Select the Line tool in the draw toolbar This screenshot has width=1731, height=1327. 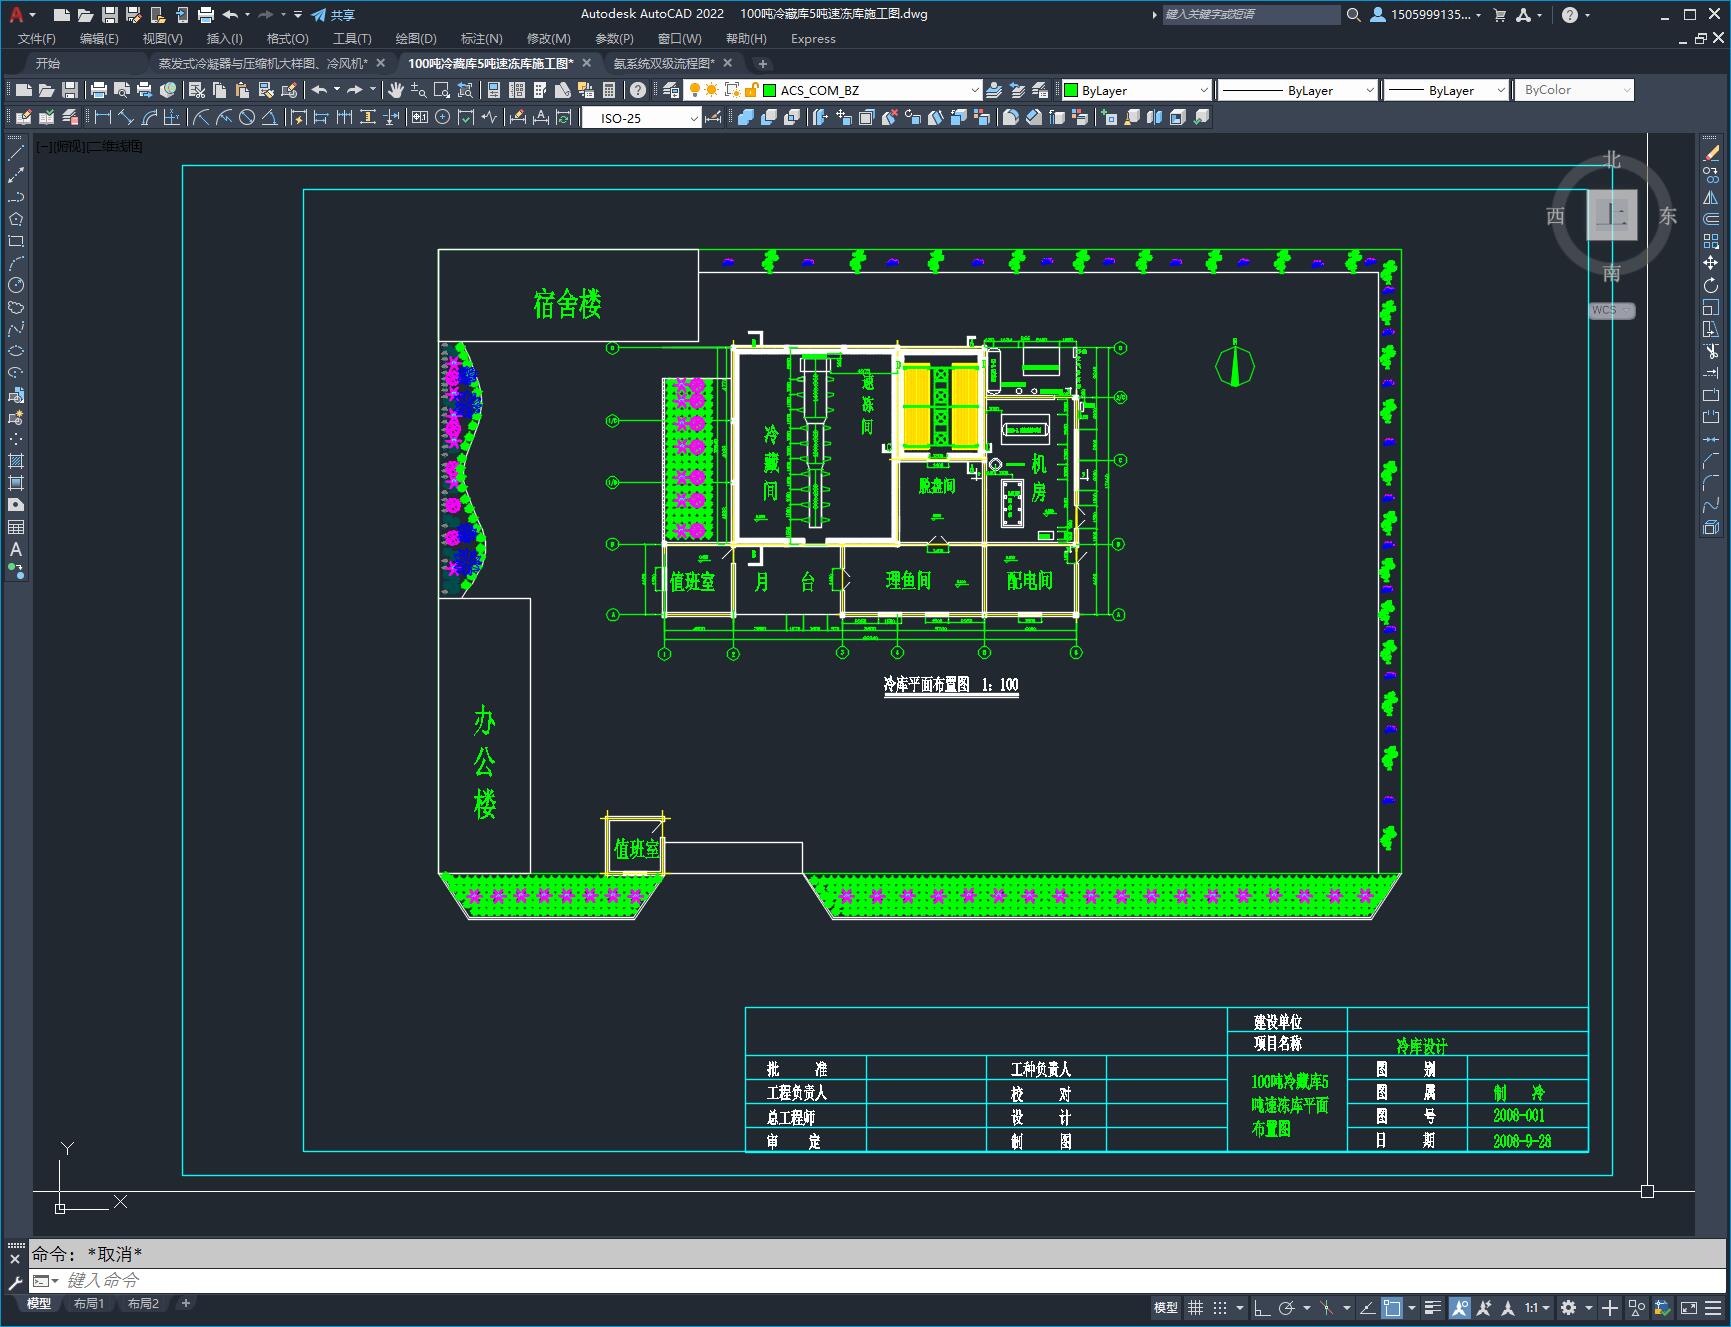[x=16, y=153]
